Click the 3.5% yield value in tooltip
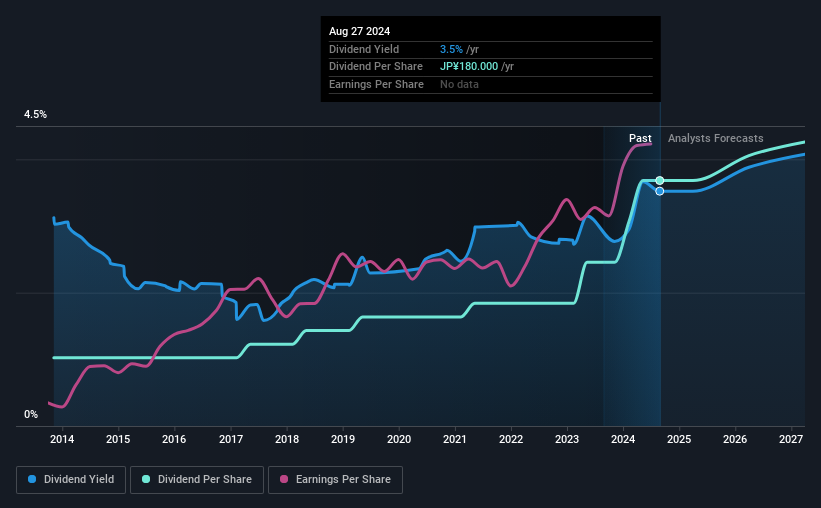The width and height of the screenshot is (821, 508). click(449, 49)
